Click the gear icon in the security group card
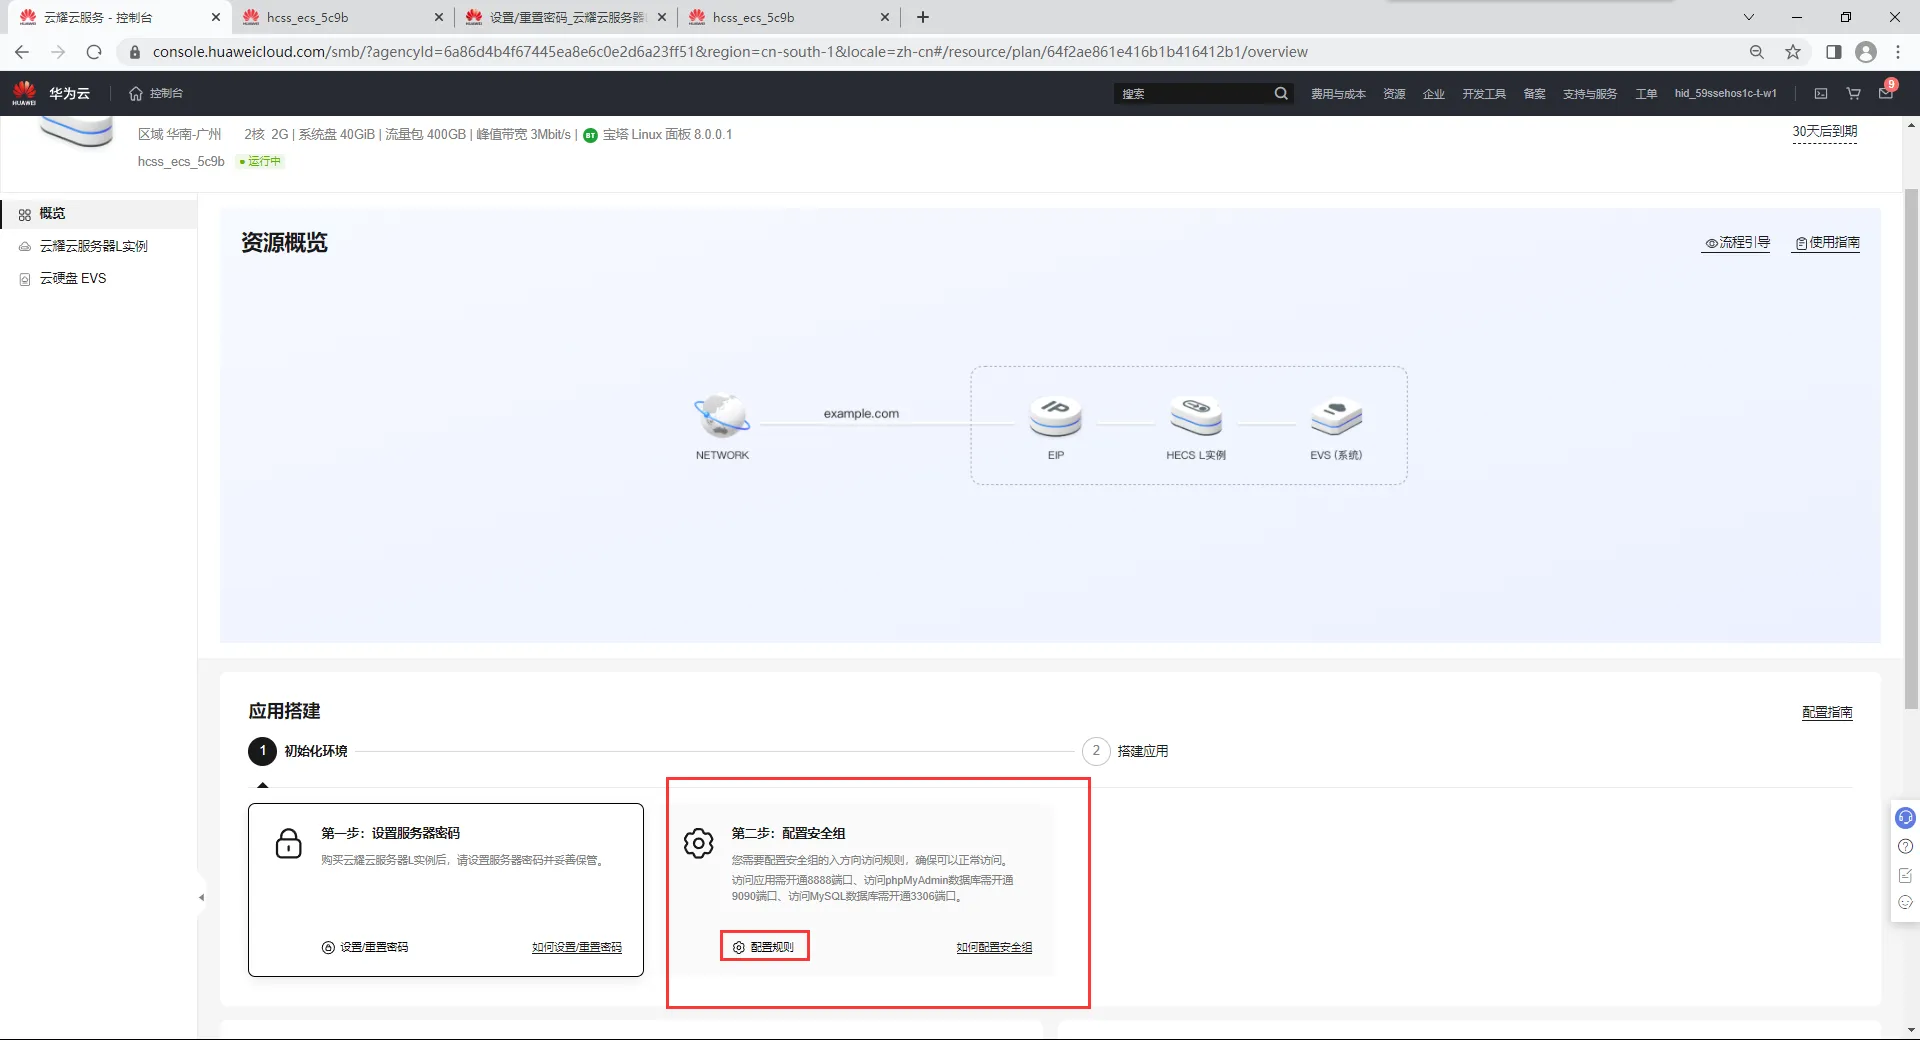The width and height of the screenshot is (1920, 1040). click(699, 844)
